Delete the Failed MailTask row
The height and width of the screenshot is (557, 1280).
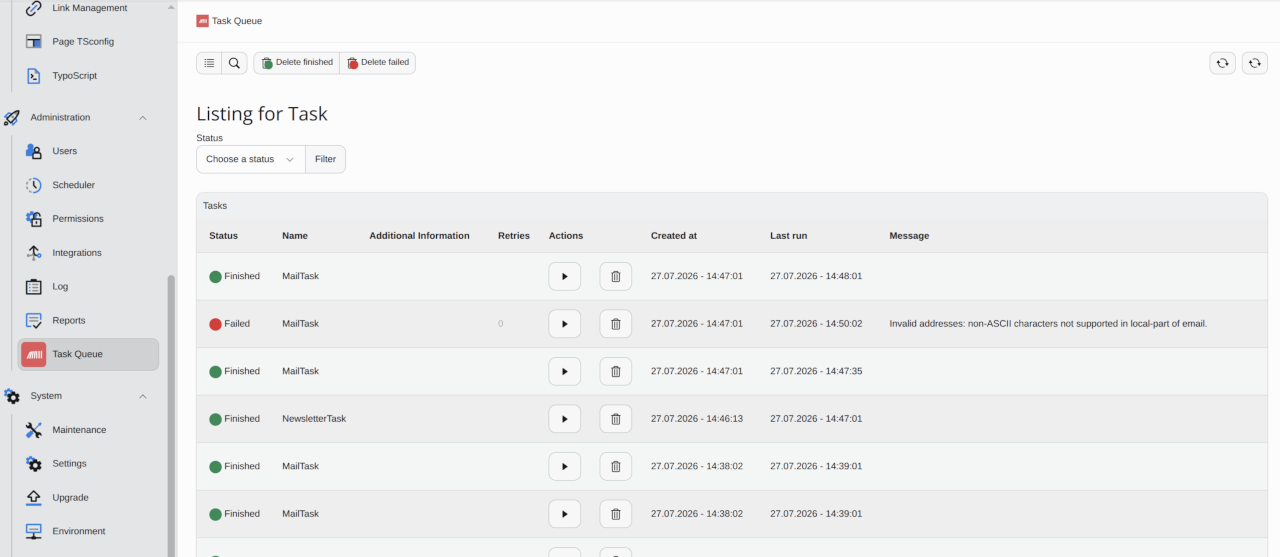[615, 324]
